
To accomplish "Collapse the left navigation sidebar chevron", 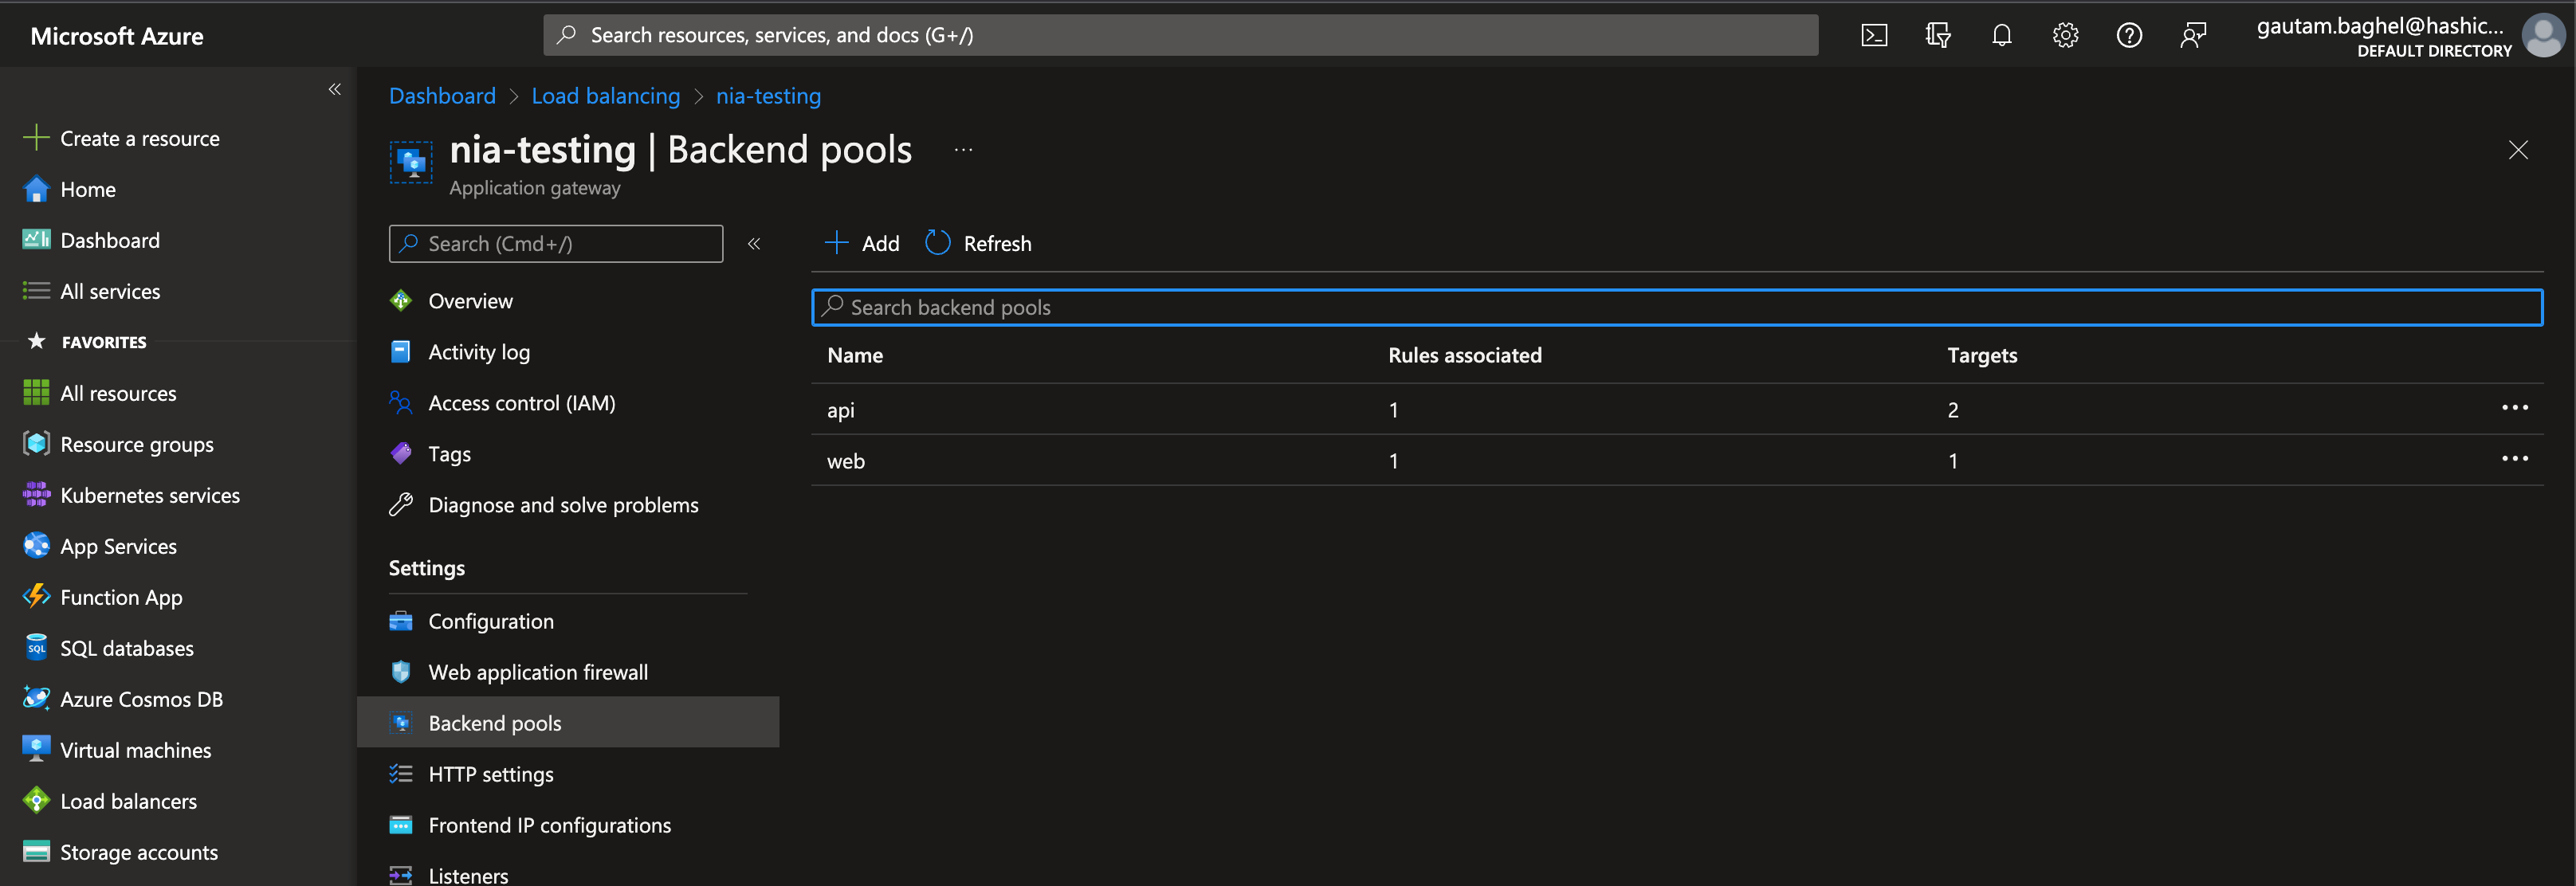I will point(335,89).
